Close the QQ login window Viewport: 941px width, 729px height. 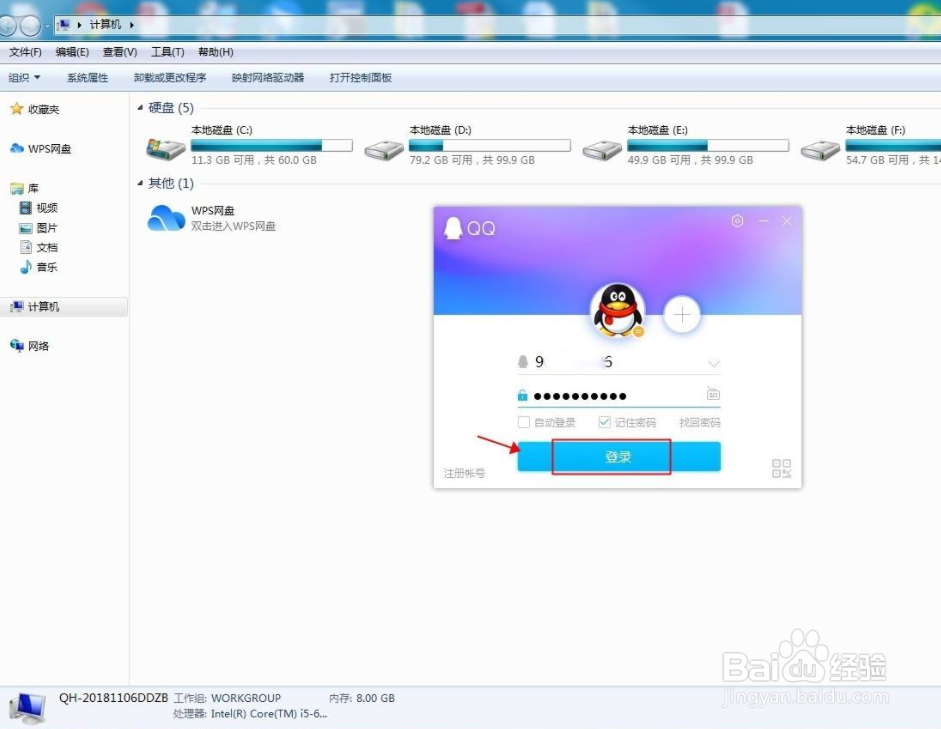click(x=787, y=221)
